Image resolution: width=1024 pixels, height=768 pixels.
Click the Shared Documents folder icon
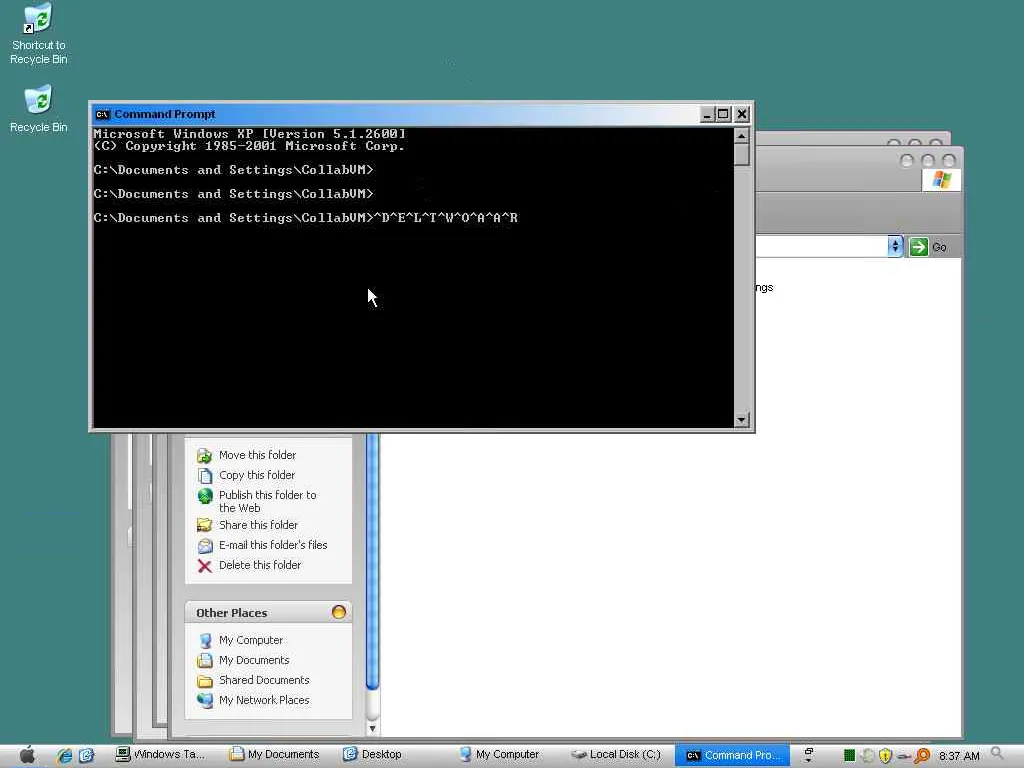pyautogui.click(x=204, y=681)
